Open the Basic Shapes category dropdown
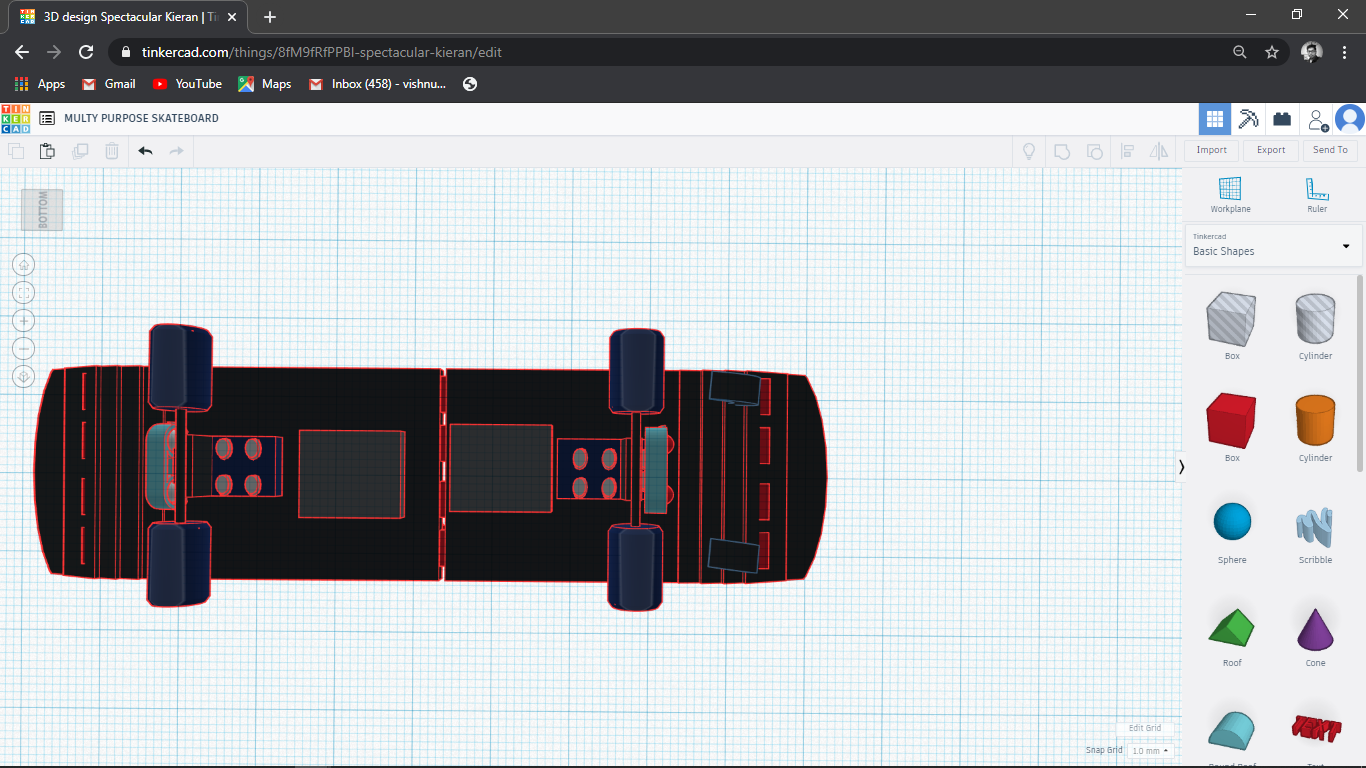This screenshot has height=768, width=1366. pos(1273,245)
